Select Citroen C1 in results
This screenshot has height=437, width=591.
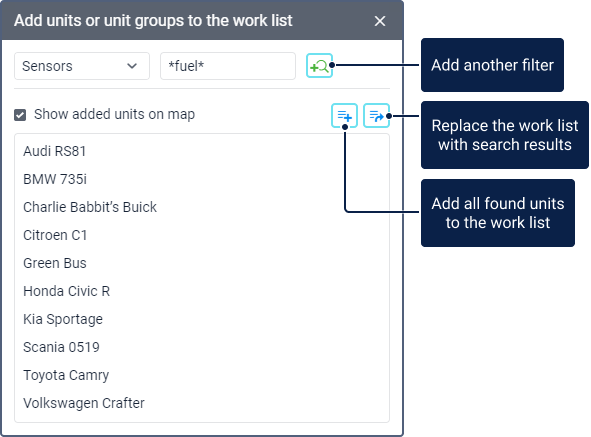pos(55,235)
